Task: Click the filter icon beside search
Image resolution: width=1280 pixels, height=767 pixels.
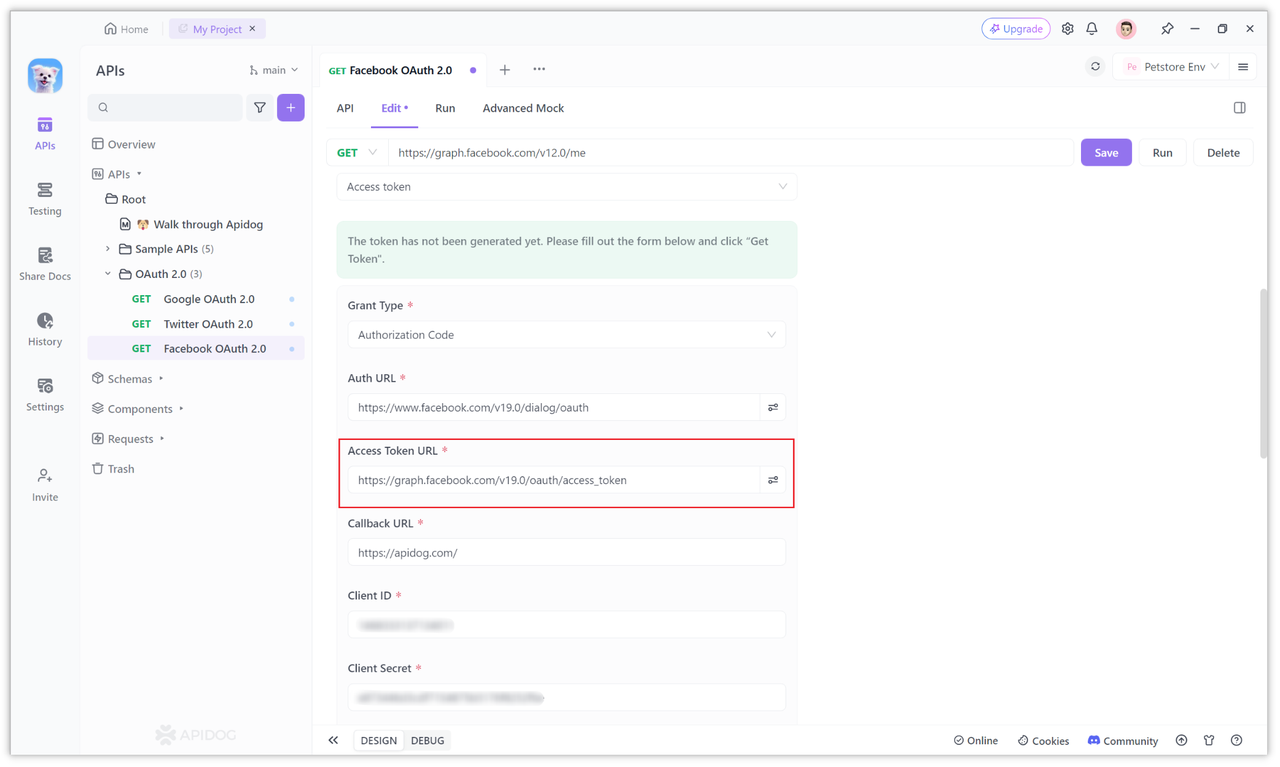Action: (260, 107)
